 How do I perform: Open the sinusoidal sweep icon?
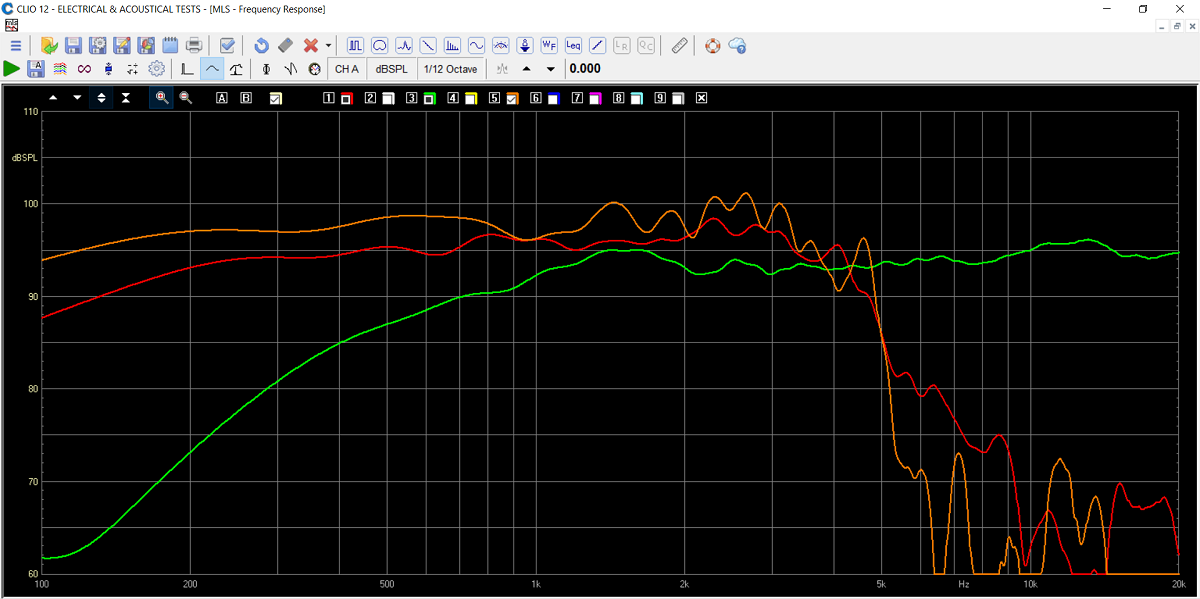(x=476, y=46)
